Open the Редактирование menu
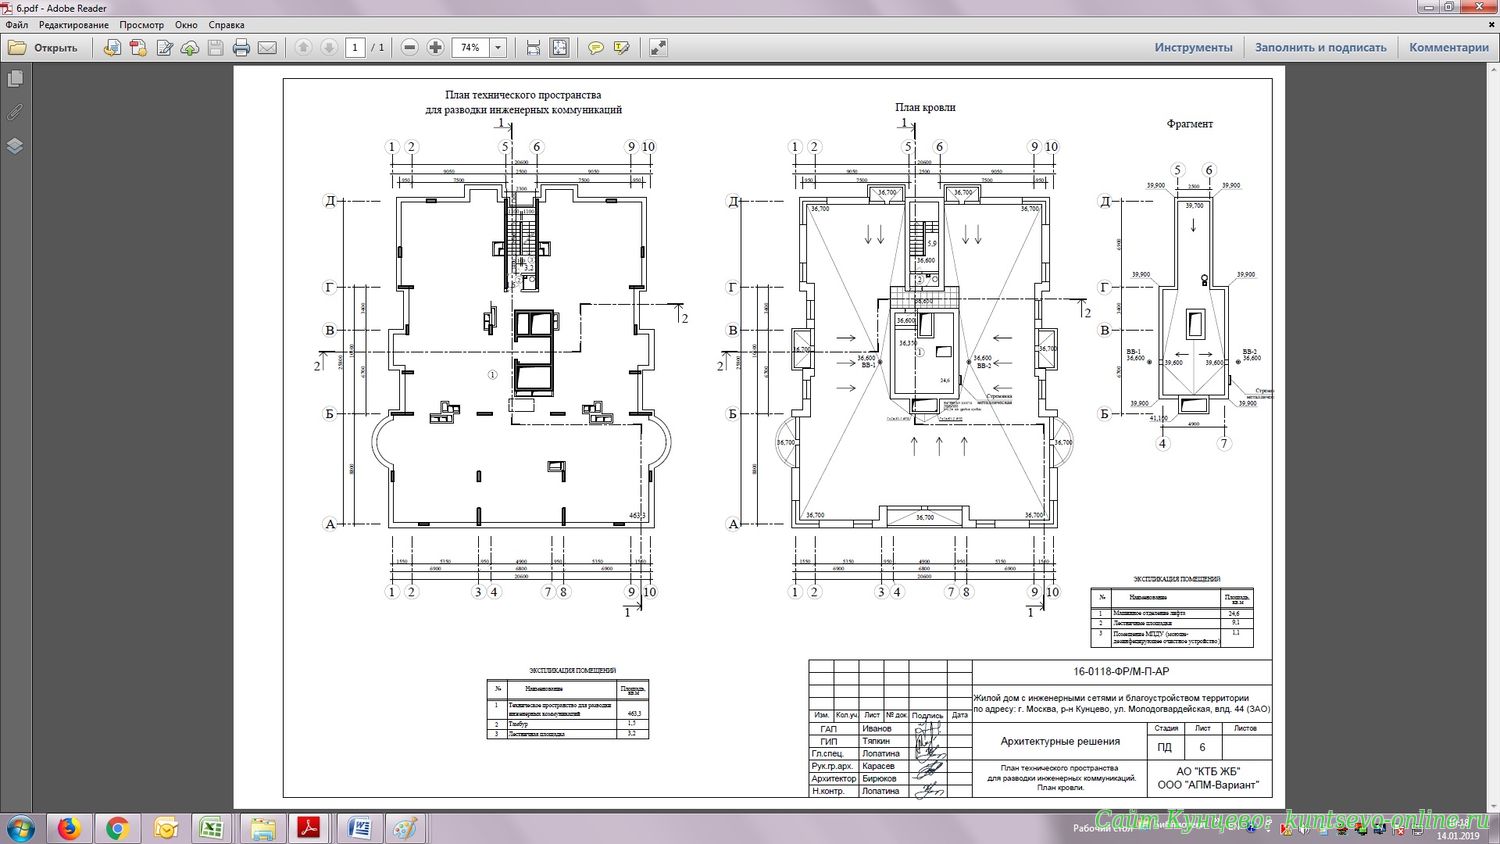Screen dimensions: 1500x844 [x=74, y=25]
